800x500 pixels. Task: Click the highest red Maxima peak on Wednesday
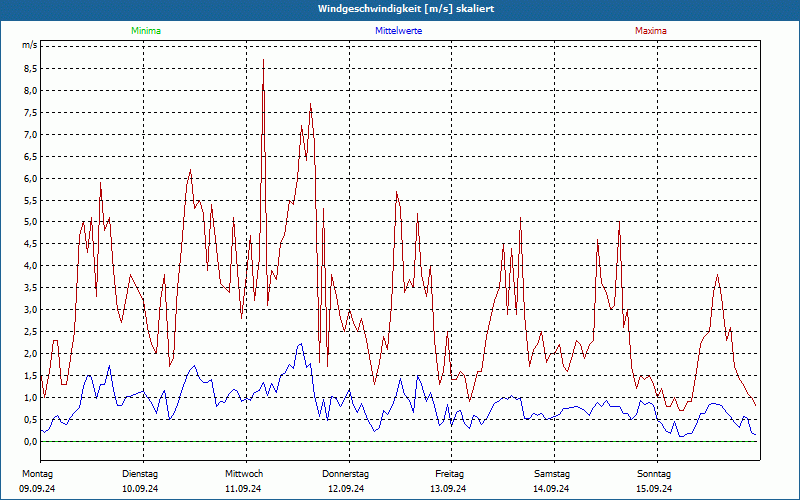pyautogui.click(x=263, y=60)
